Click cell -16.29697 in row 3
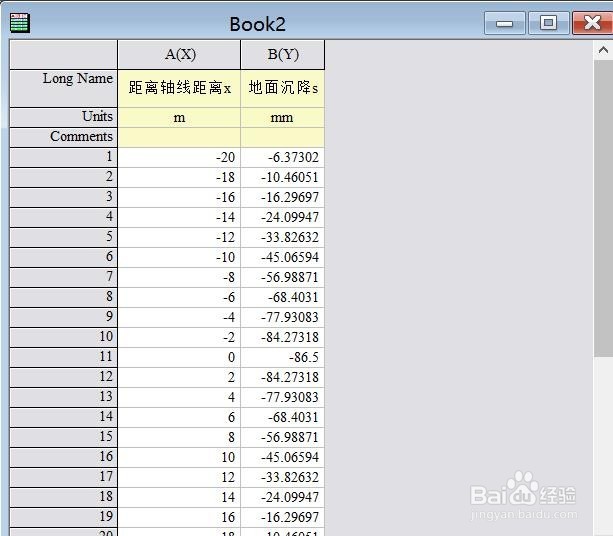613x536 pixels. tap(283, 197)
